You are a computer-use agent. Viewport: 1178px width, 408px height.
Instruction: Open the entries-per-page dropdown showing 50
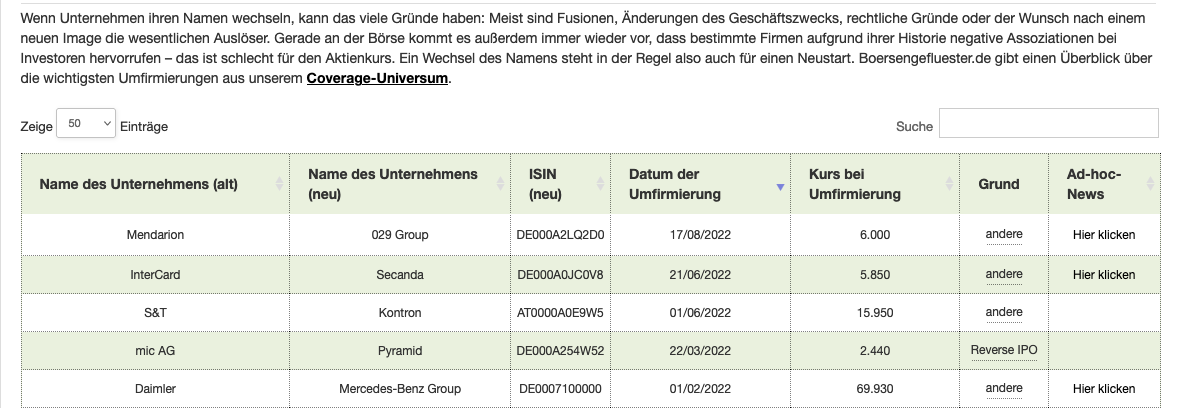click(x=86, y=123)
